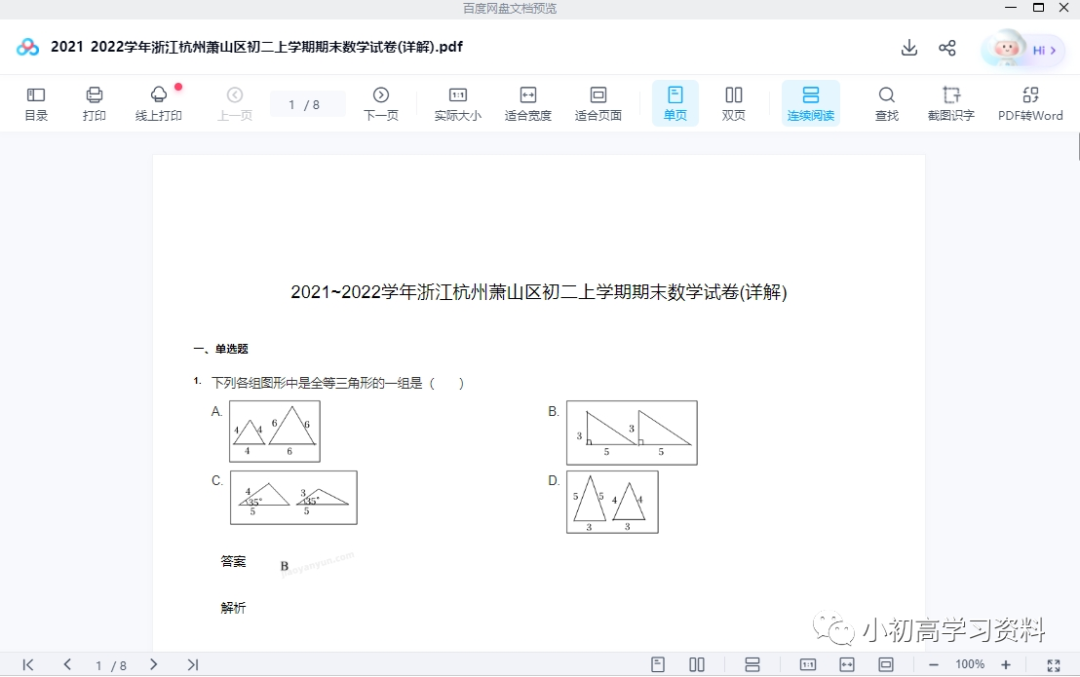Switch to 单页 single page view
The height and width of the screenshot is (677, 1080).
pyautogui.click(x=675, y=103)
